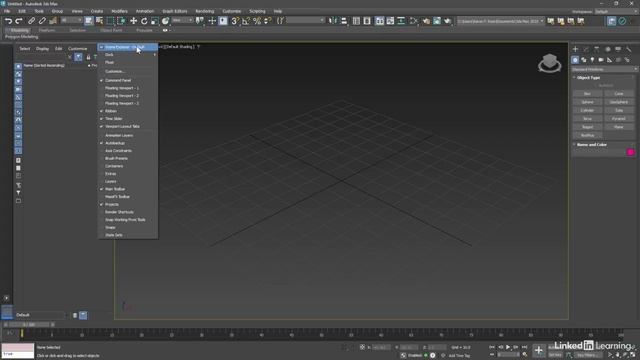Open the Scripting menu
Image resolution: width=640 pixels, height=360 pixels.
click(x=257, y=11)
